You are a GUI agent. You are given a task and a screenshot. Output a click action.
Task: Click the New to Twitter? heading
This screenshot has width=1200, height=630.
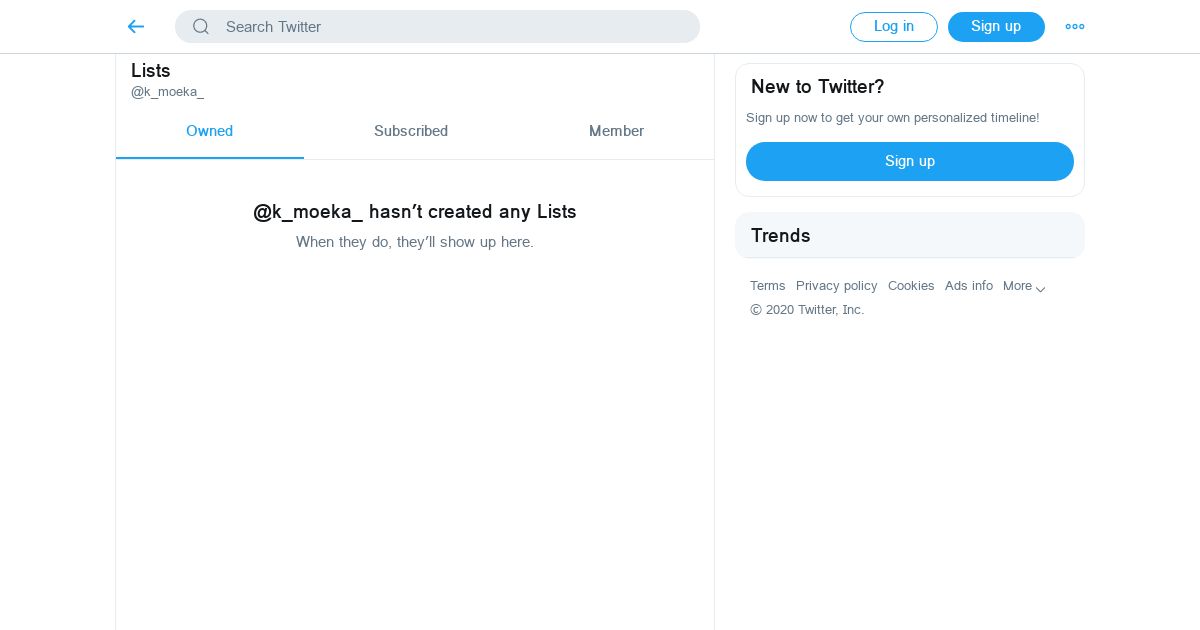point(818,87)
